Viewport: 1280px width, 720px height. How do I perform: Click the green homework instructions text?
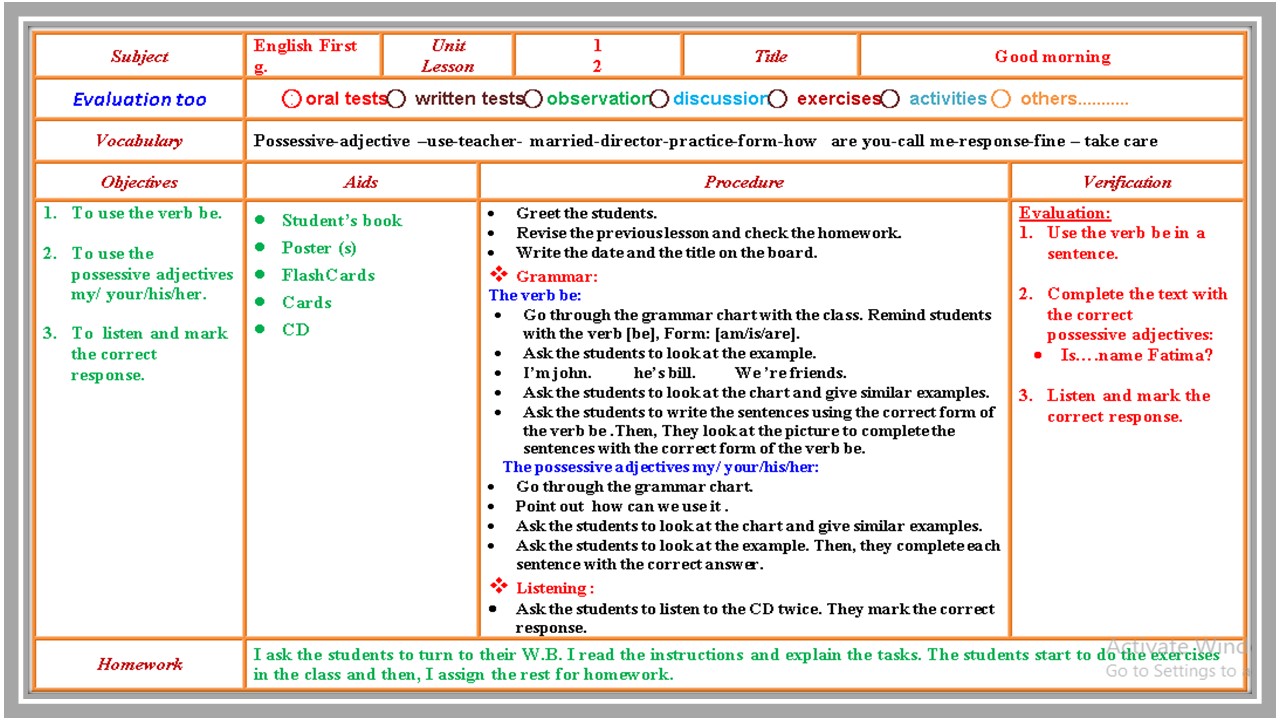(x=736, y=664)
